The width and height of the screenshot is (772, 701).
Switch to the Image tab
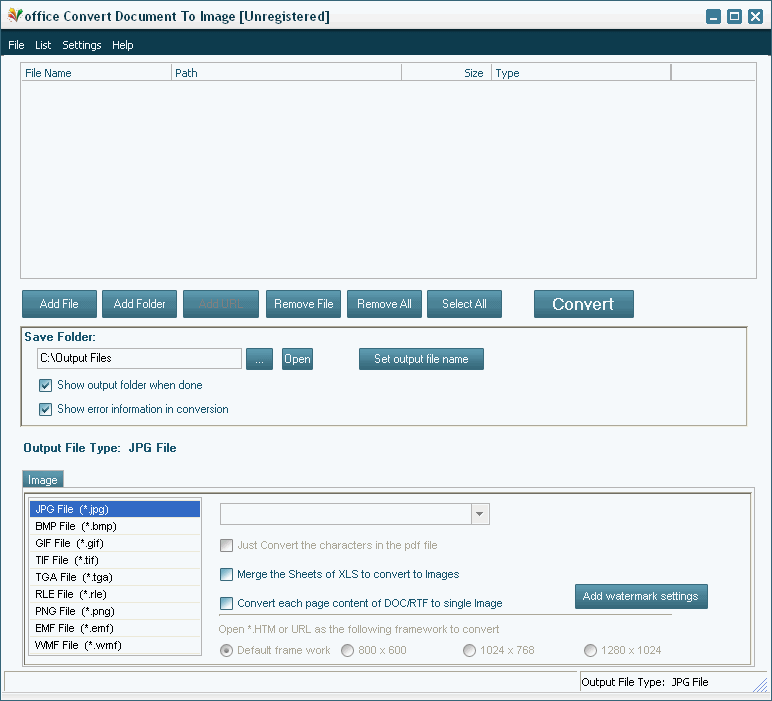pos(42,480)
